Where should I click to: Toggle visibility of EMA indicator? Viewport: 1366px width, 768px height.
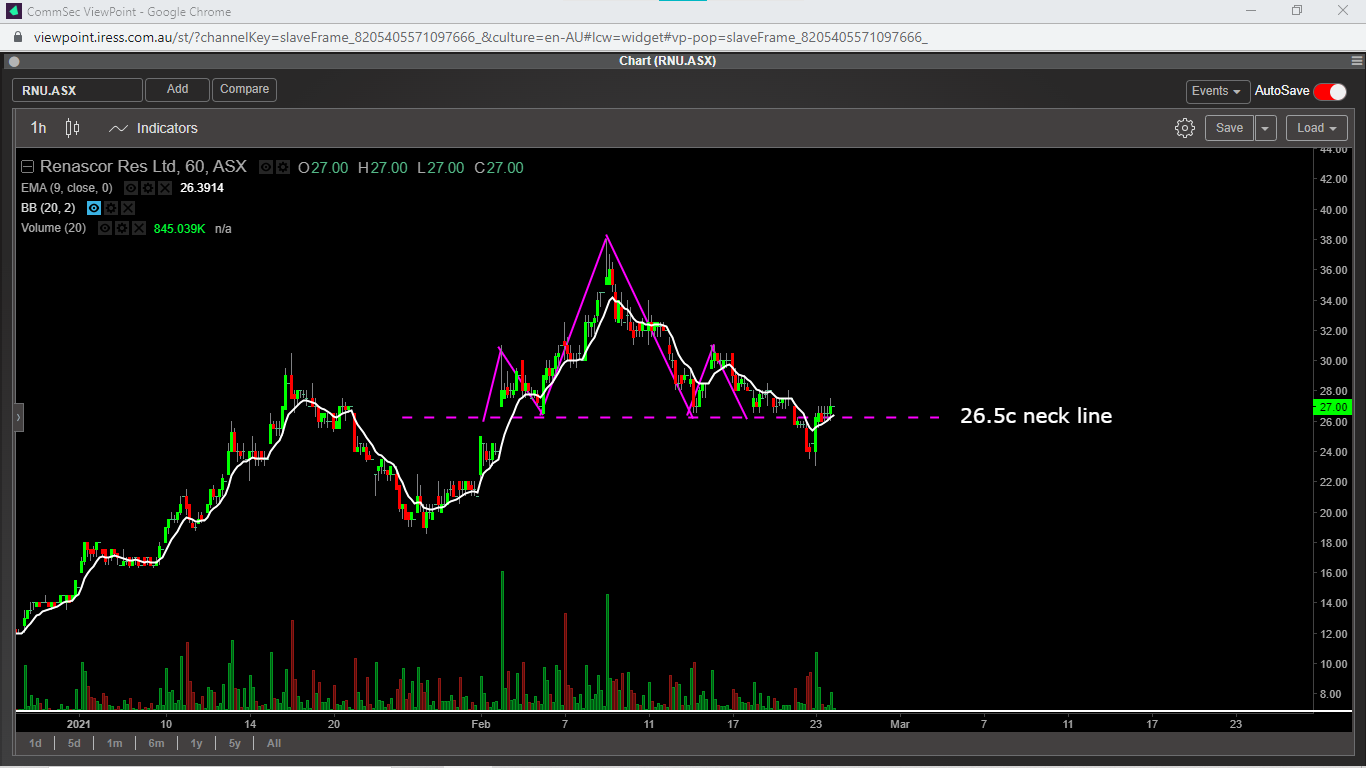pos(131,188)
